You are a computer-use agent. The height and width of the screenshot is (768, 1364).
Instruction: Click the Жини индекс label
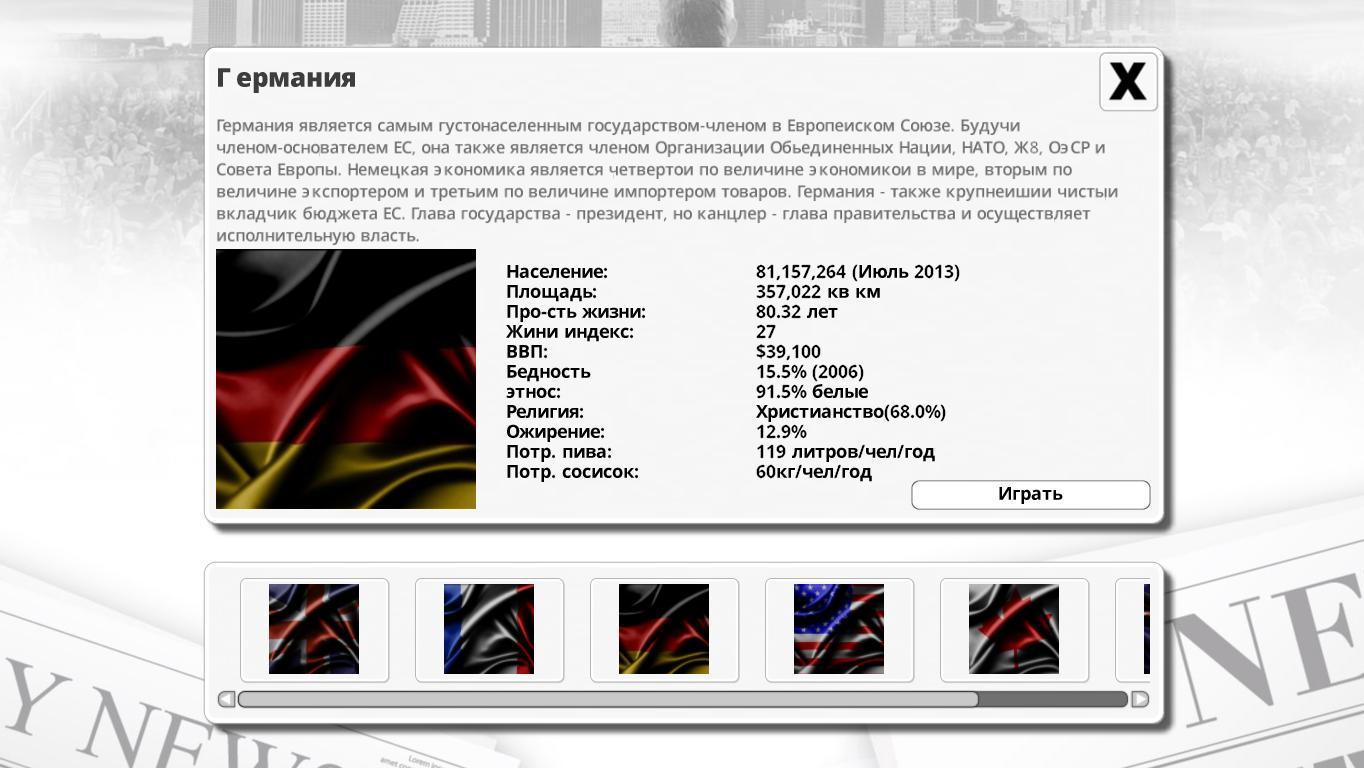tap(570, 332)
